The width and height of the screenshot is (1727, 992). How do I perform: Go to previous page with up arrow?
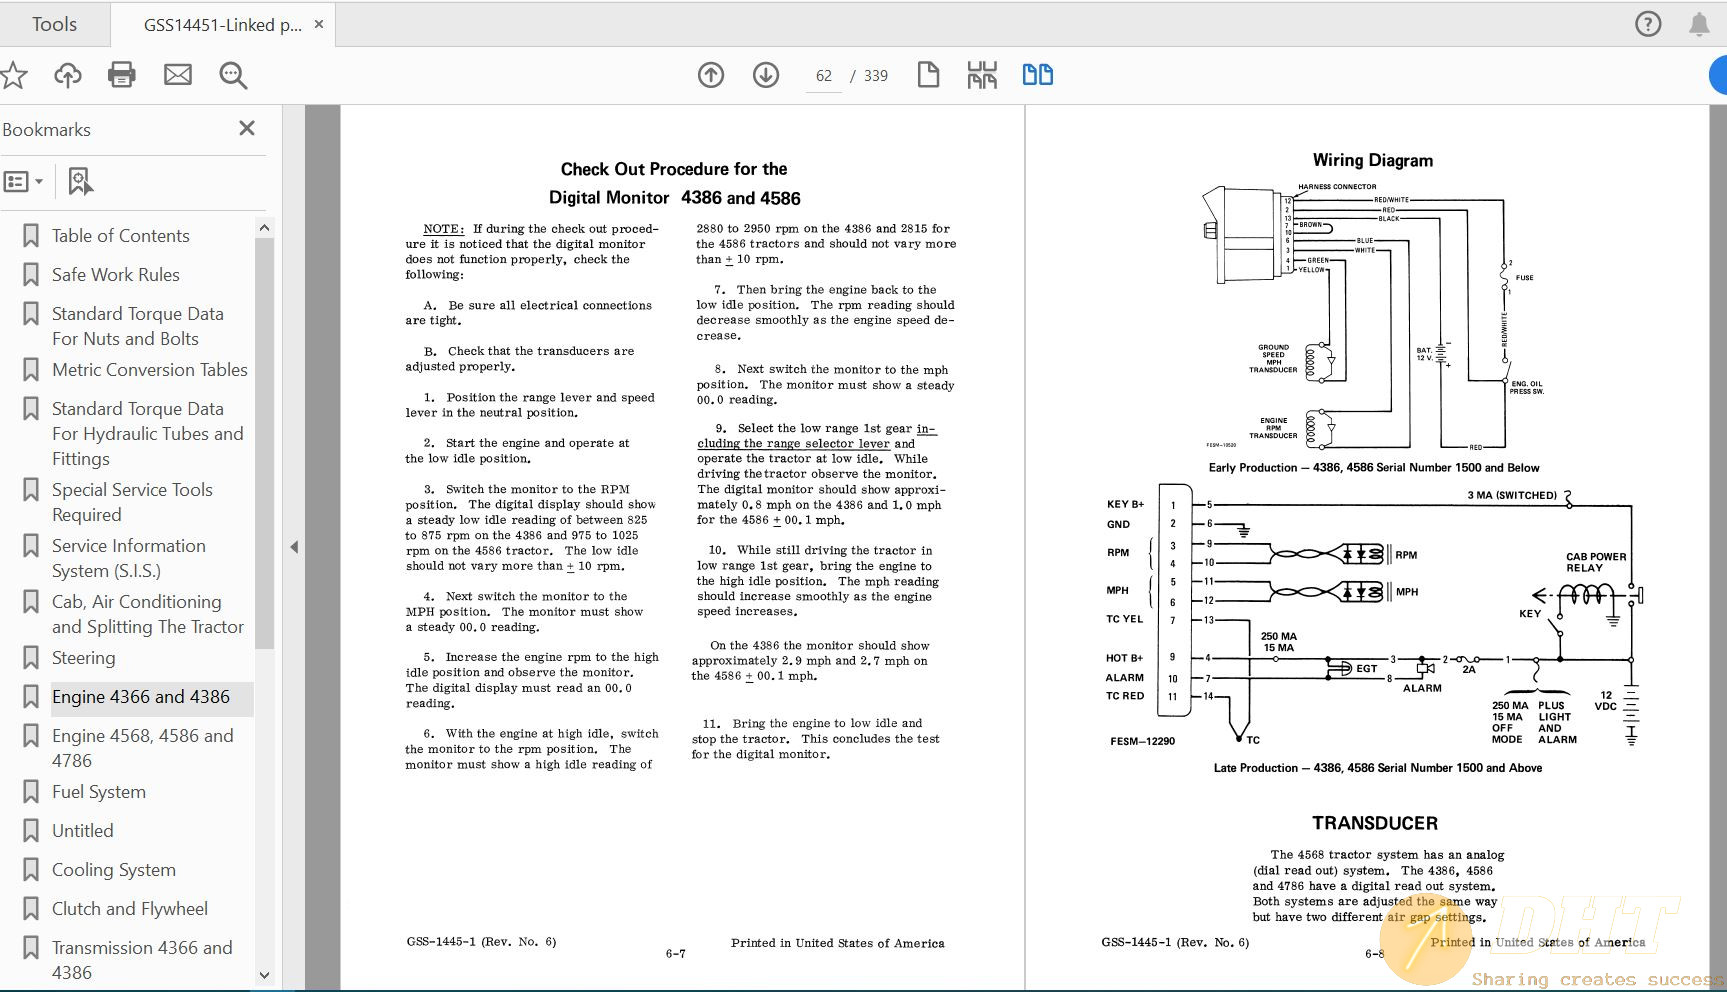[711, 75]
